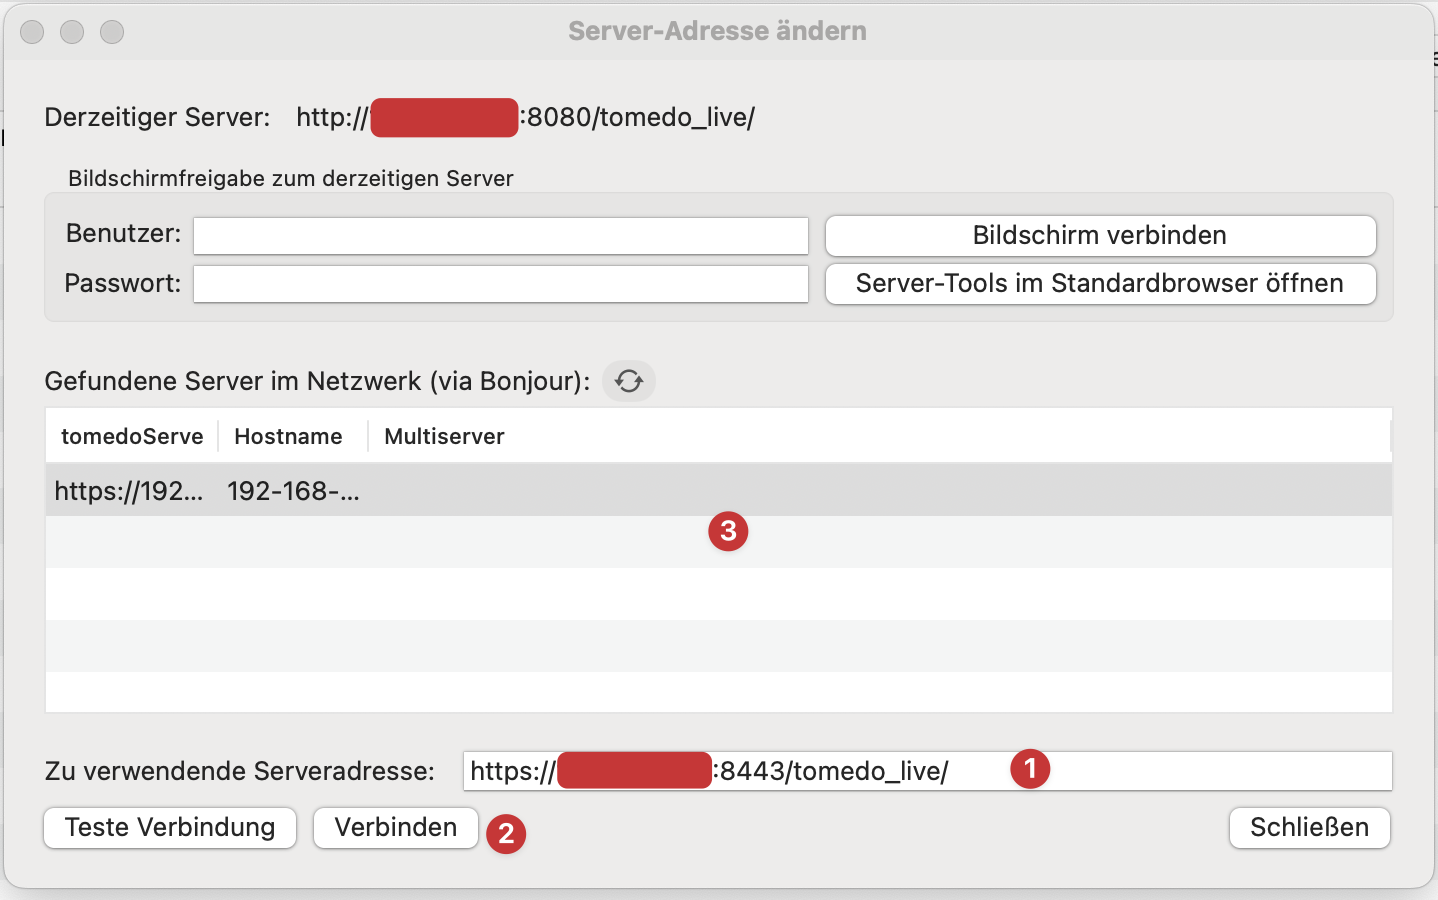The height and width of the screenshot is (900, 1438).
Task: Click the red number 3 marker
Action: (x=728, y=531)
